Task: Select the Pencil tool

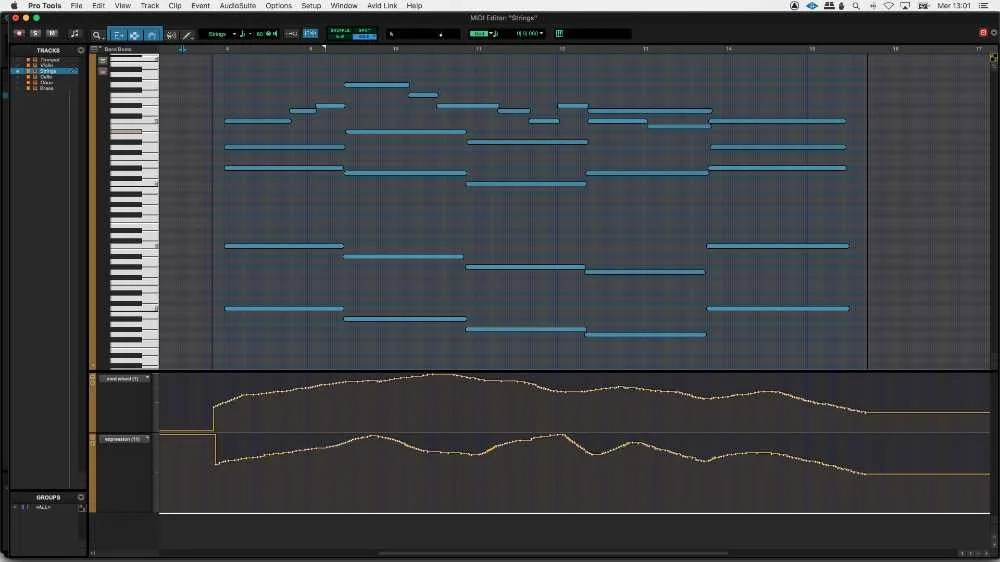Action: click(x=188, y=35)
